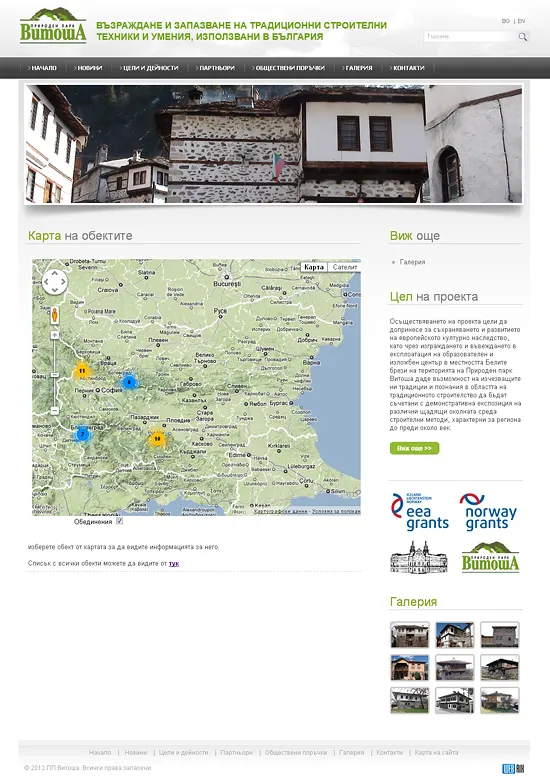Open the НАЧАЛО menu item
The image size is (550, 781).
(x=42, y=68)
